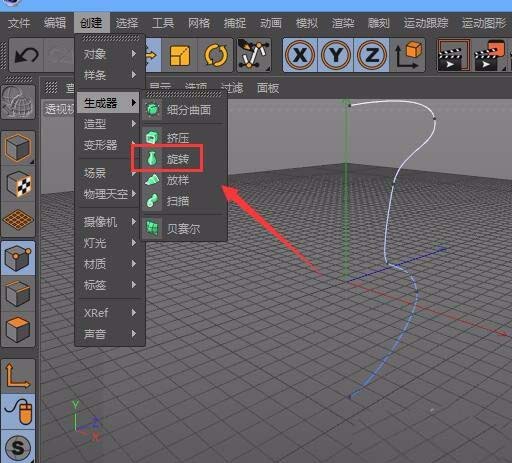
Task: Click Render to Picture Viewer icon
Action: pos(489,55)
